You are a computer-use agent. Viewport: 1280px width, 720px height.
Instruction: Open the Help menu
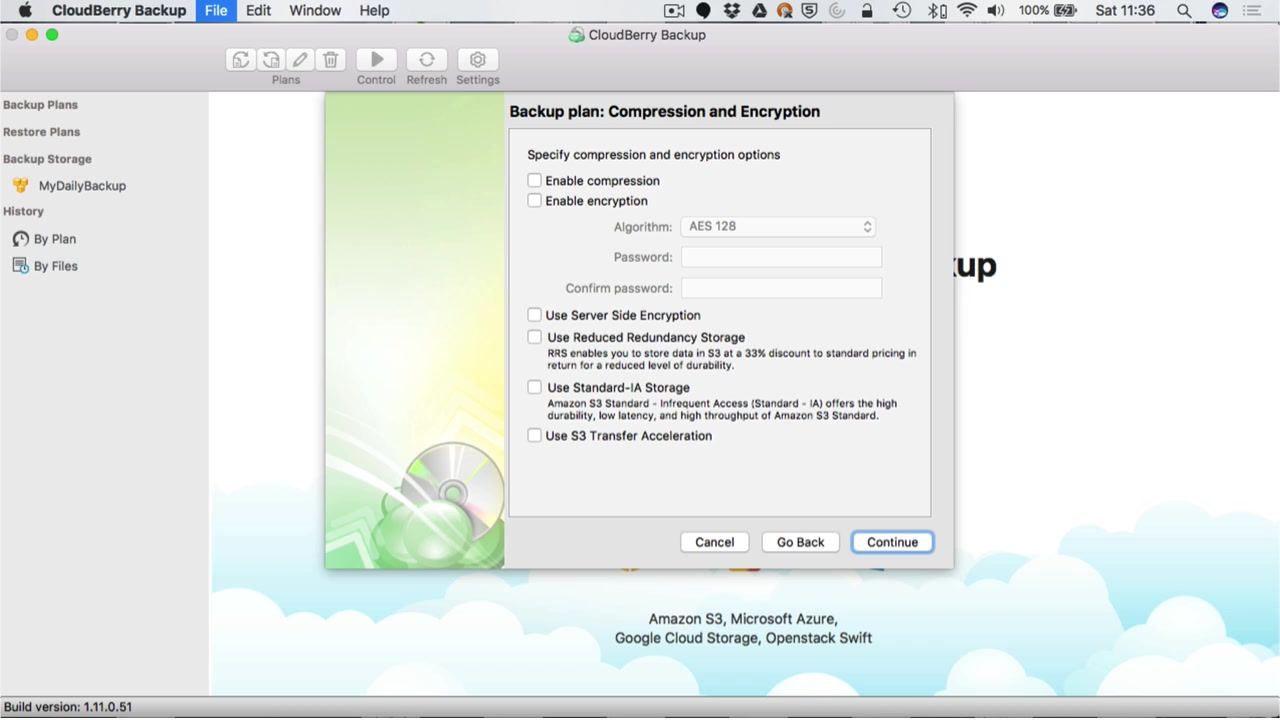(374, 11)
